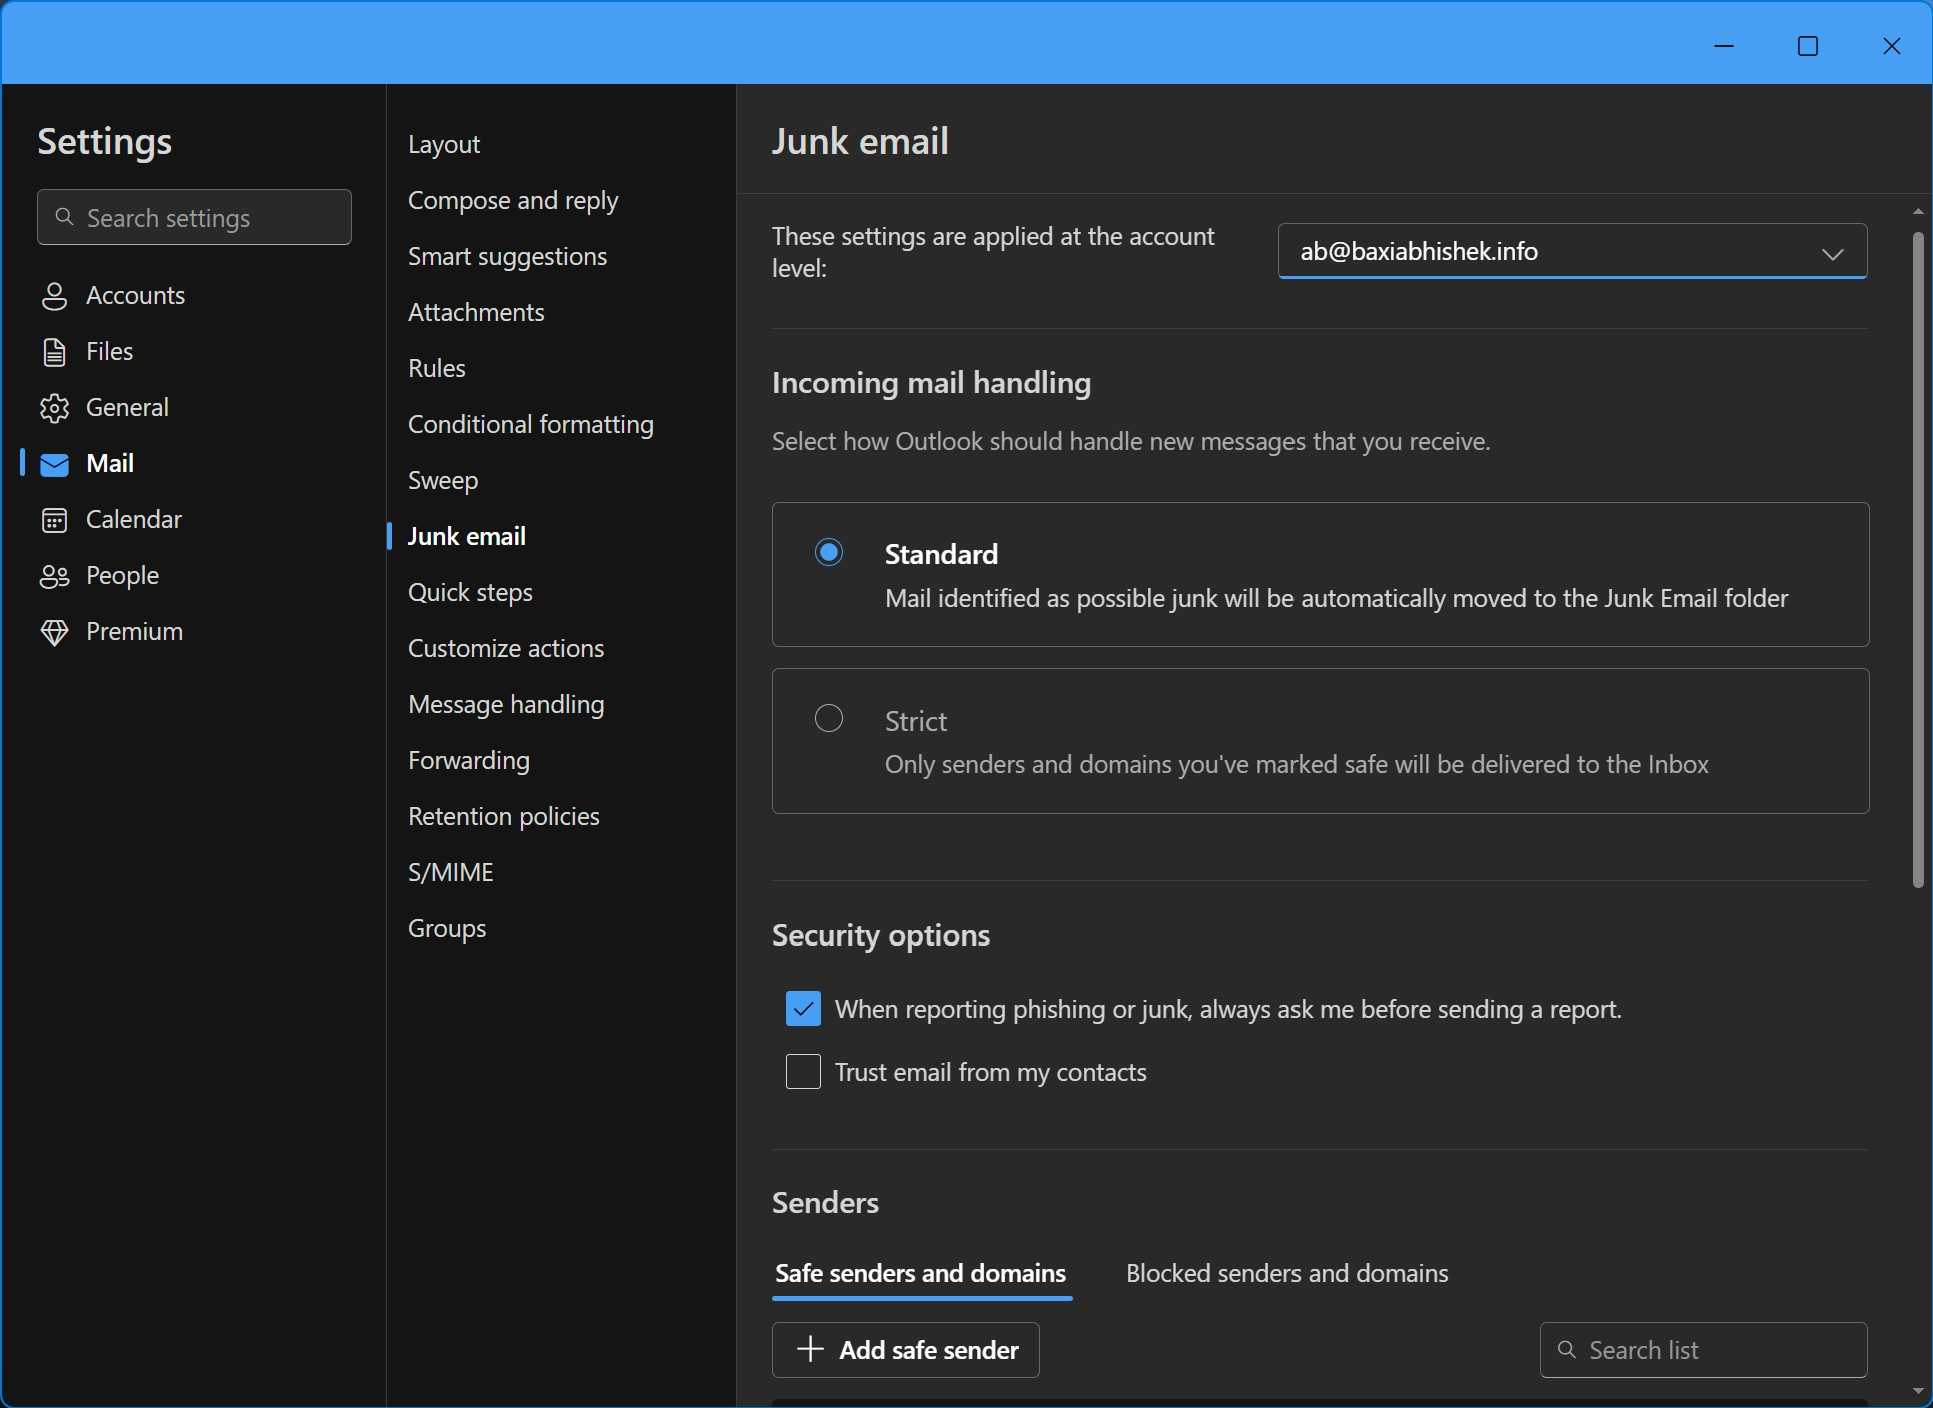
Task: Open the Forwarding settings page
Action: (469, 760)
